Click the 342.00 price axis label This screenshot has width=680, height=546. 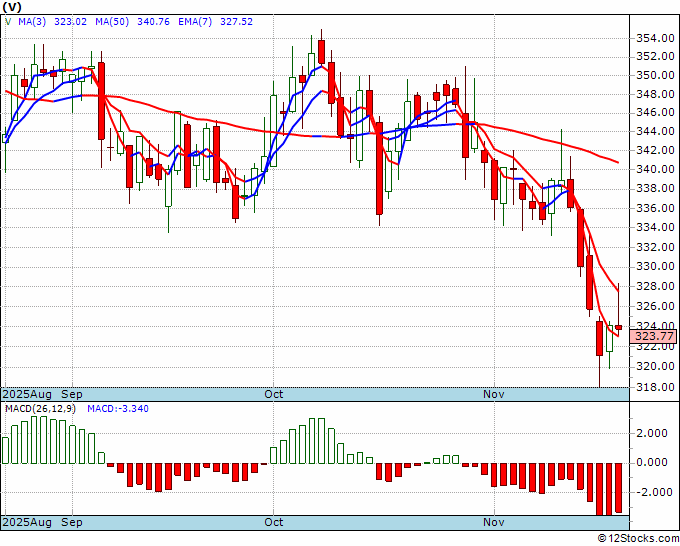coord(655,150)
